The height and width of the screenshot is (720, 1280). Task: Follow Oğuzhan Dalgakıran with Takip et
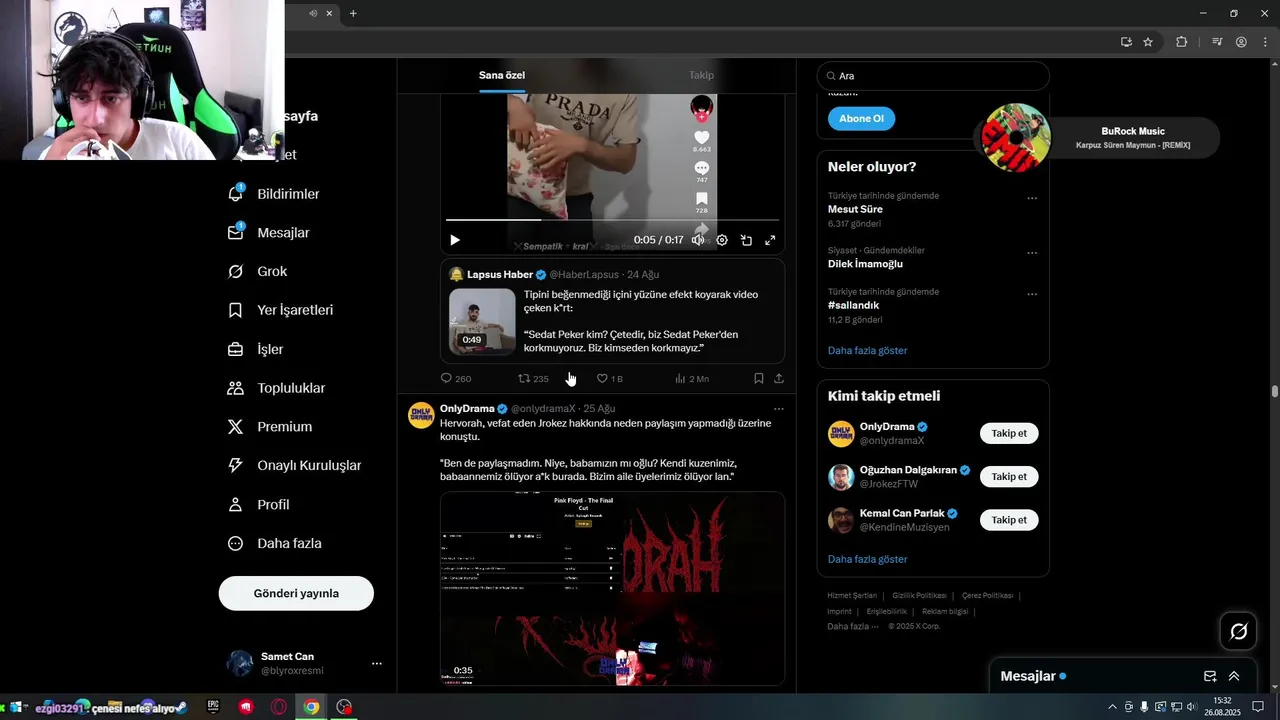click(1009, 477)
